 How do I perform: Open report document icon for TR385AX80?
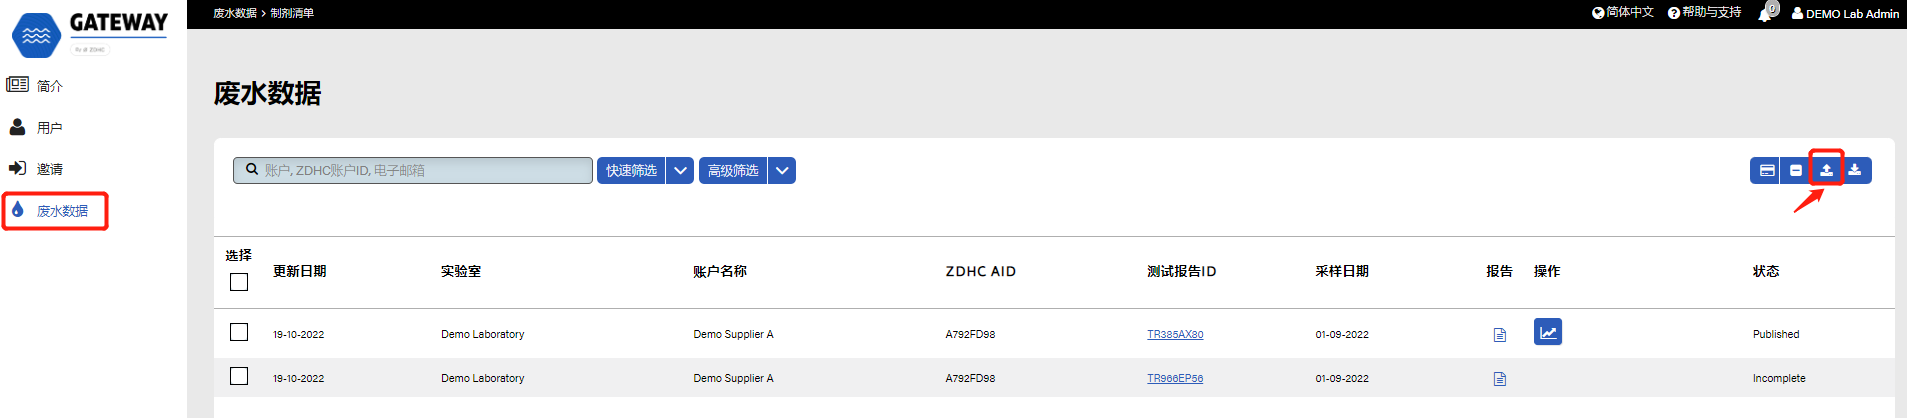pyautogui.click(x=1499, y=335)
